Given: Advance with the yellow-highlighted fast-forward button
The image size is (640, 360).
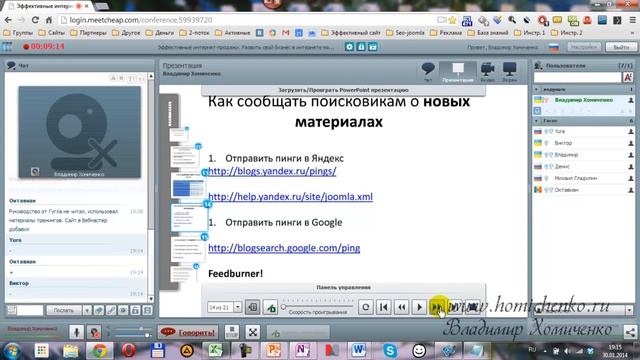Looking at the screenshot, I should click(437, 307).
